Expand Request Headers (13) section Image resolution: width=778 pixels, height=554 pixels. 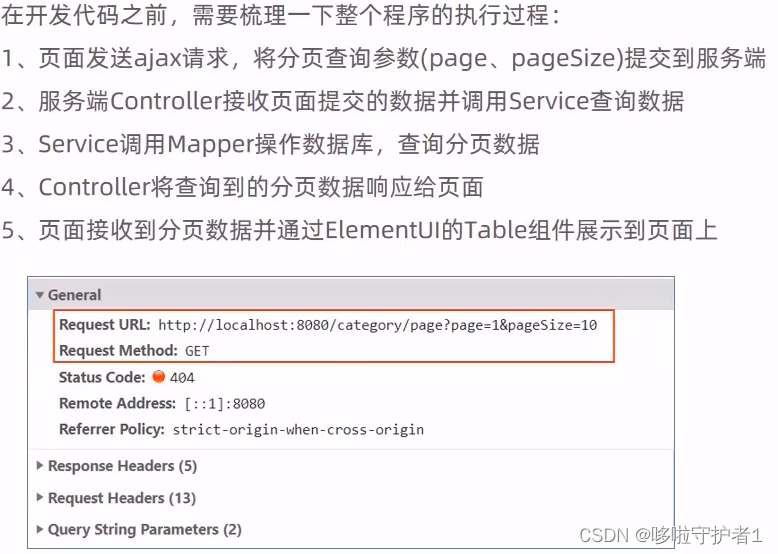pyautogui.click(x=40, y=497)
